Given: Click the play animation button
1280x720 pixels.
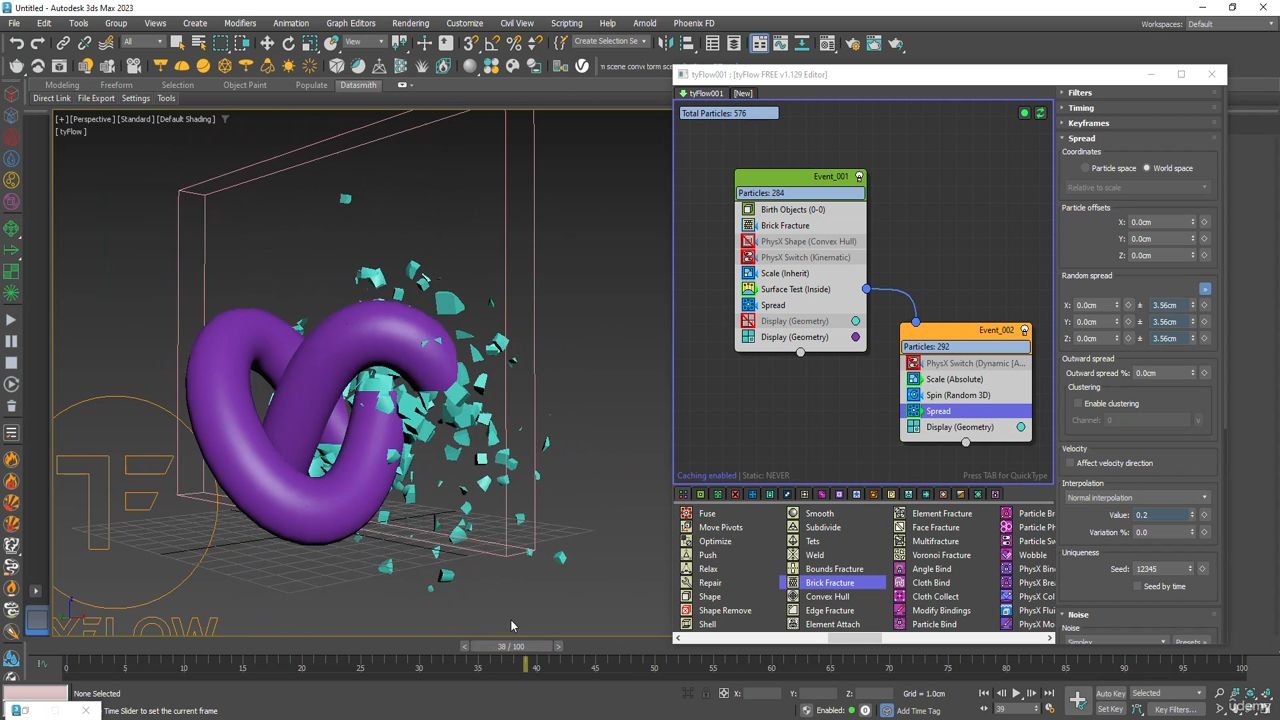Looking at the screenshot, I should click(1016, 693).
